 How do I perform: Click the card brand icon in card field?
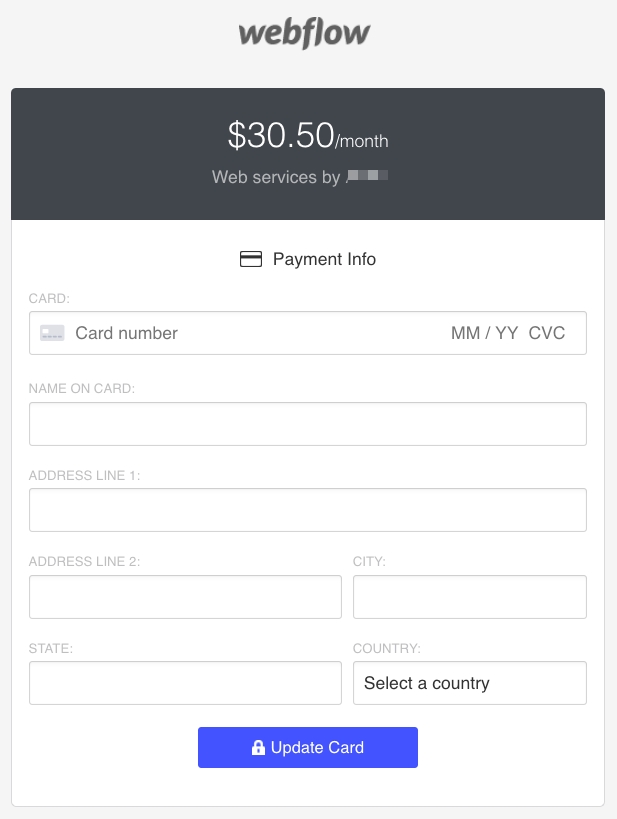pyautogui.click(x=53, y=333)
